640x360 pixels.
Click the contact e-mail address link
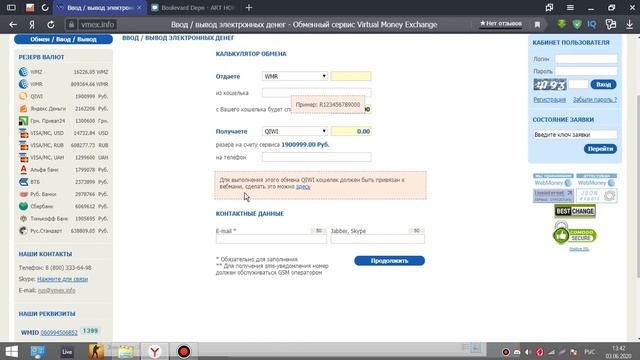[x=56, y=291]
